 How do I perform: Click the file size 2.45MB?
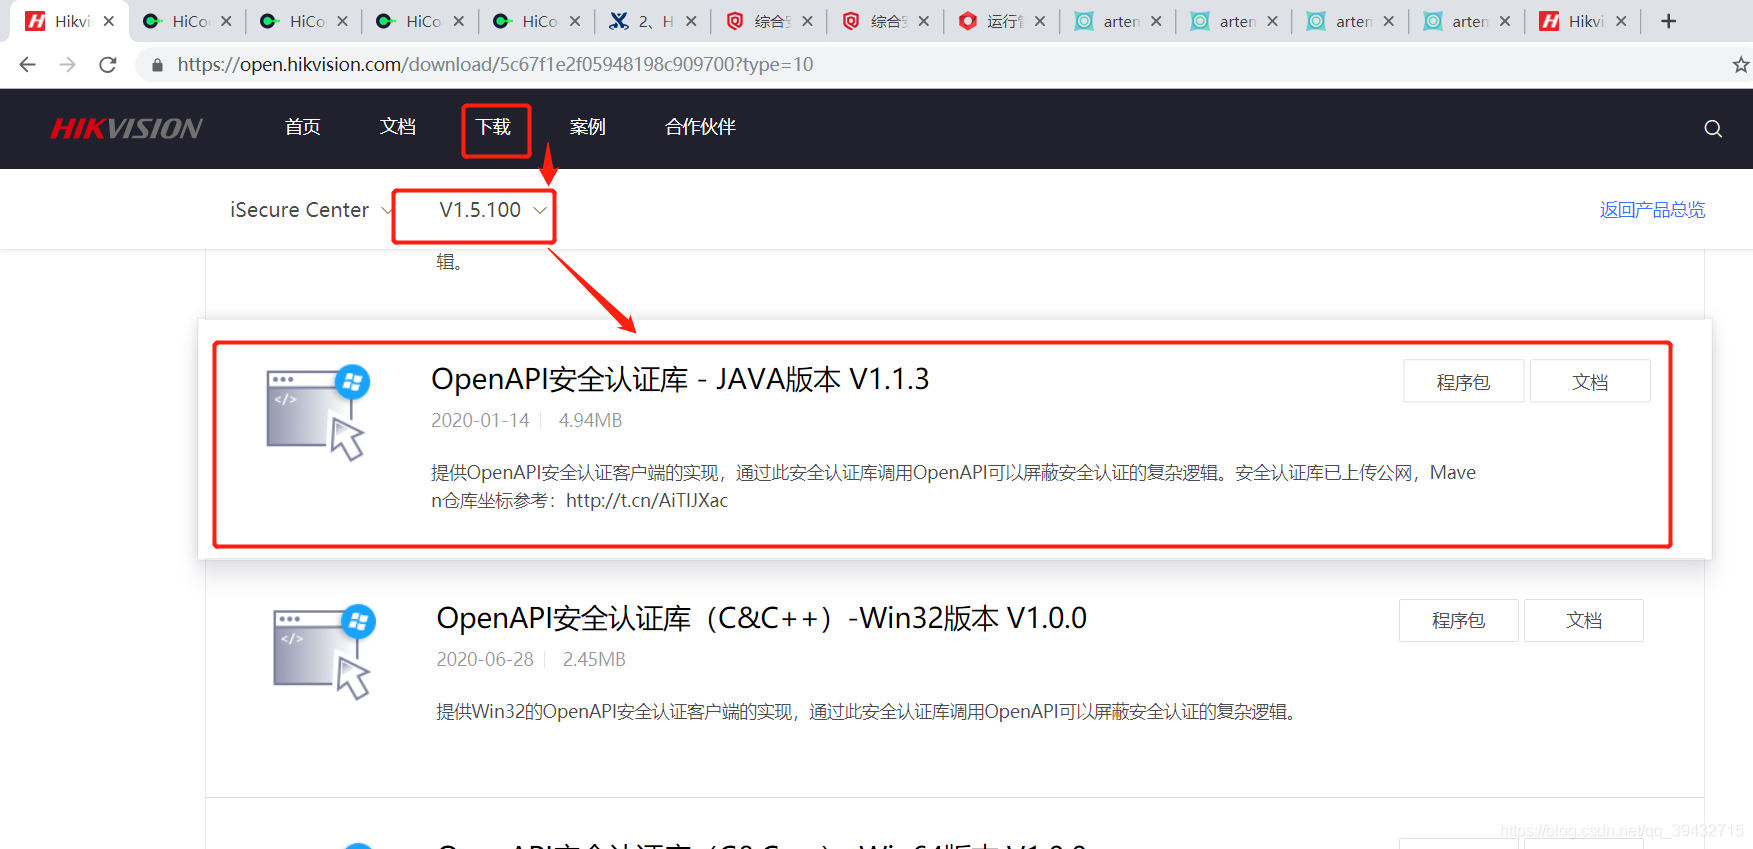click(x=594, y=660)
